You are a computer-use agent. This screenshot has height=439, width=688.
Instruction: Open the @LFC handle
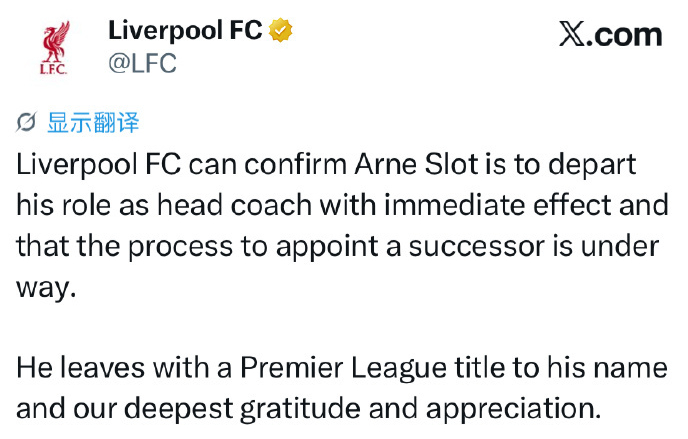pyautogui.click(x=142, y=63)
